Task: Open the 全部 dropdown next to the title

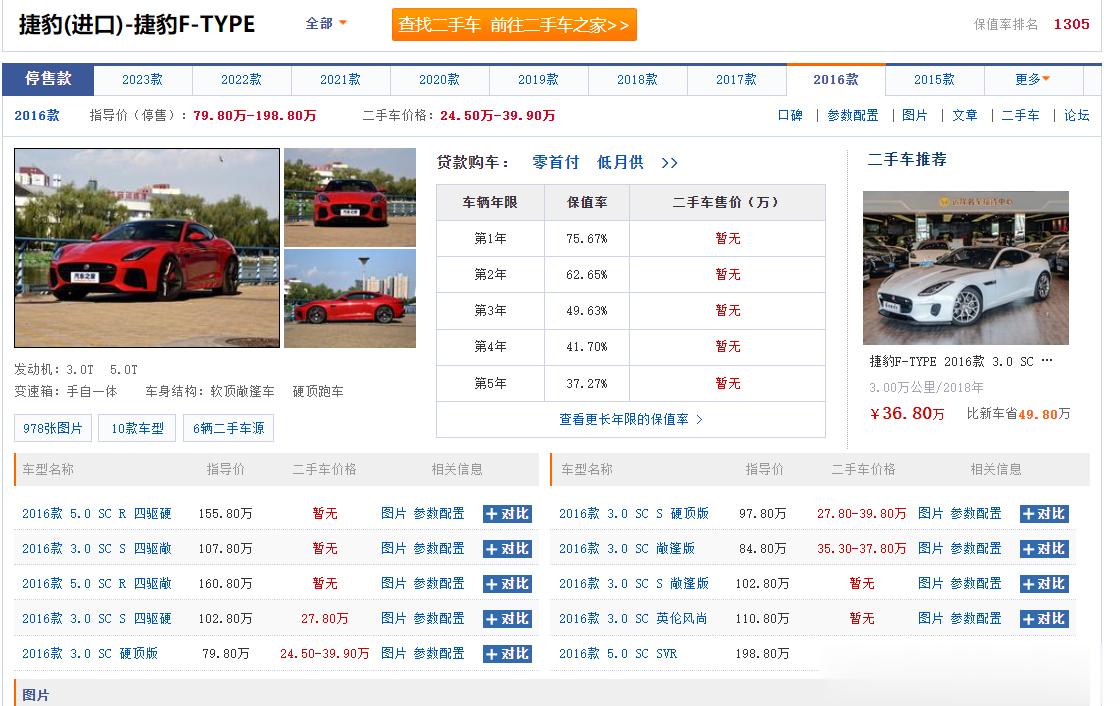Action: point(326,24)
